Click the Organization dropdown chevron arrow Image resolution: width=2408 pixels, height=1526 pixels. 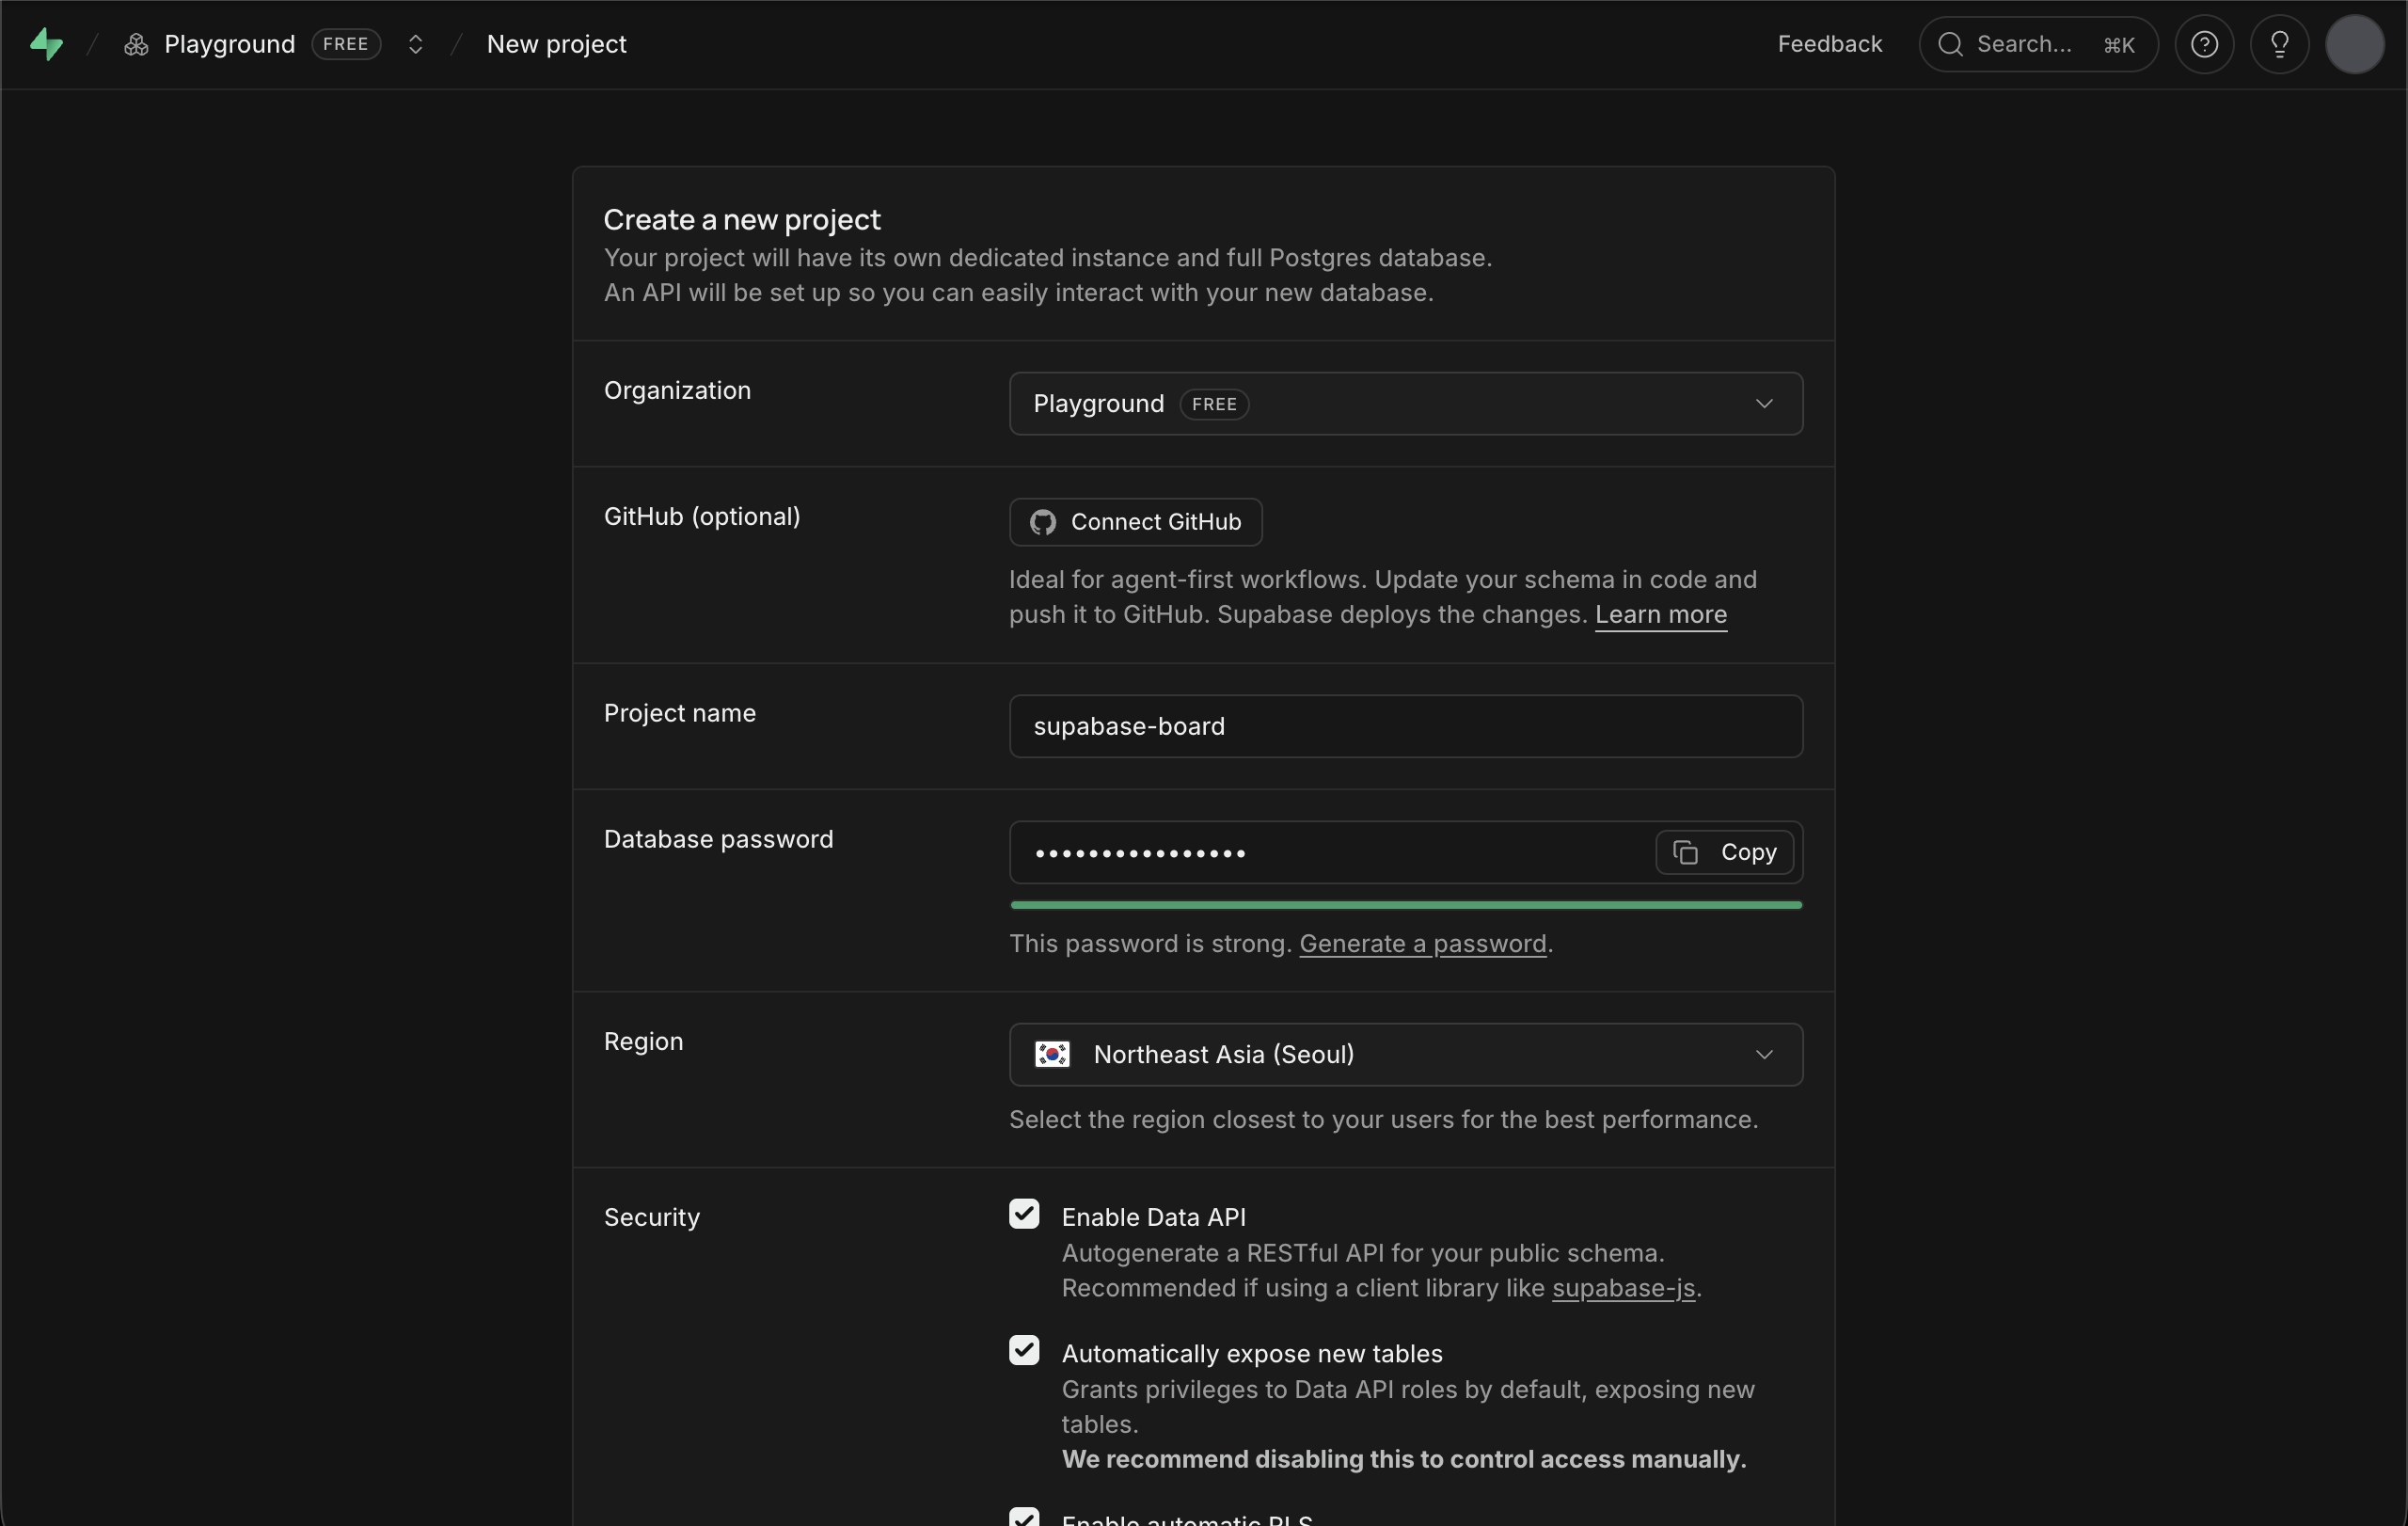pyautogui.click(x=1764, y=404)
